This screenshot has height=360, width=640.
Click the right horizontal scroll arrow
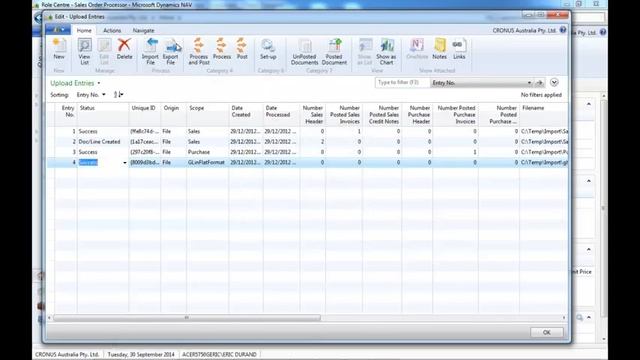564,317
